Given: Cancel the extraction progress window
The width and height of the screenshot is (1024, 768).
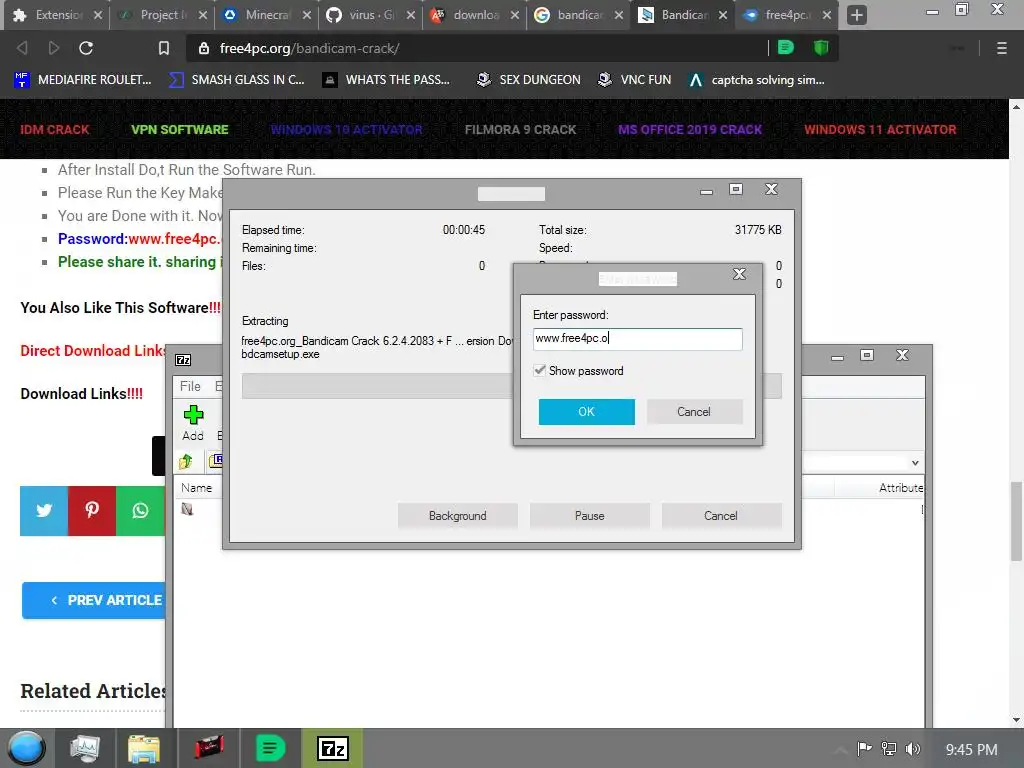Looking at the screenshot, I should click(721, 515).
